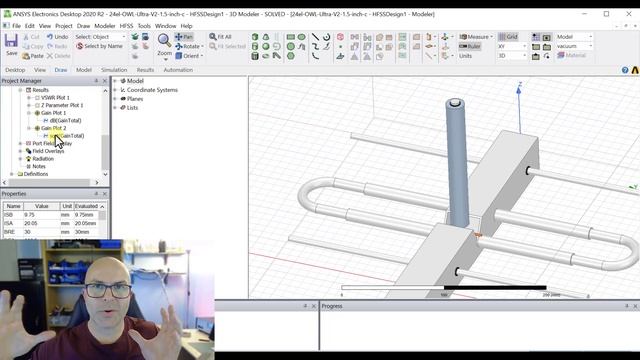Click the Project Manager vertical scrollbar thumb
This screenshot has width=640, height=360.
tap(105, 152)
